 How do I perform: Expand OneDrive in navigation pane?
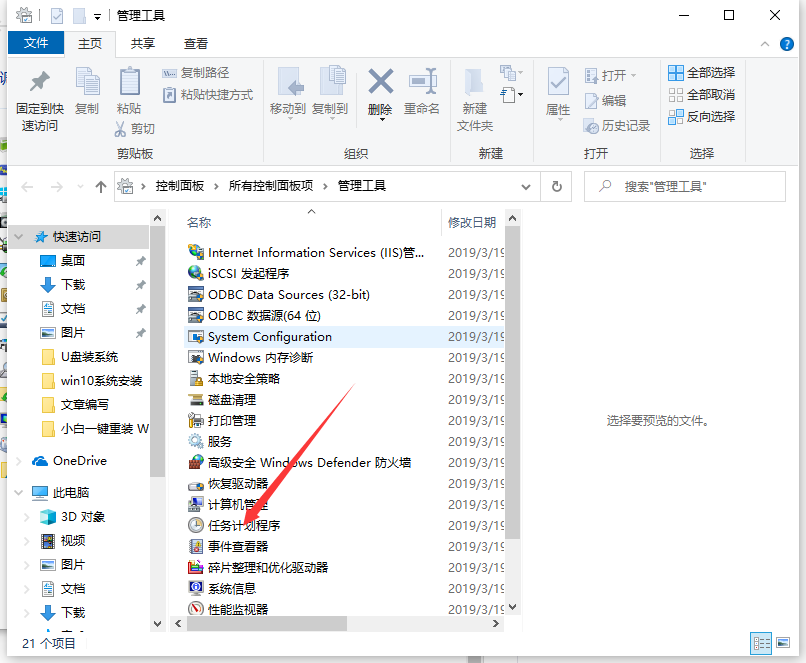pyautogui.click(x=20, y=461)
